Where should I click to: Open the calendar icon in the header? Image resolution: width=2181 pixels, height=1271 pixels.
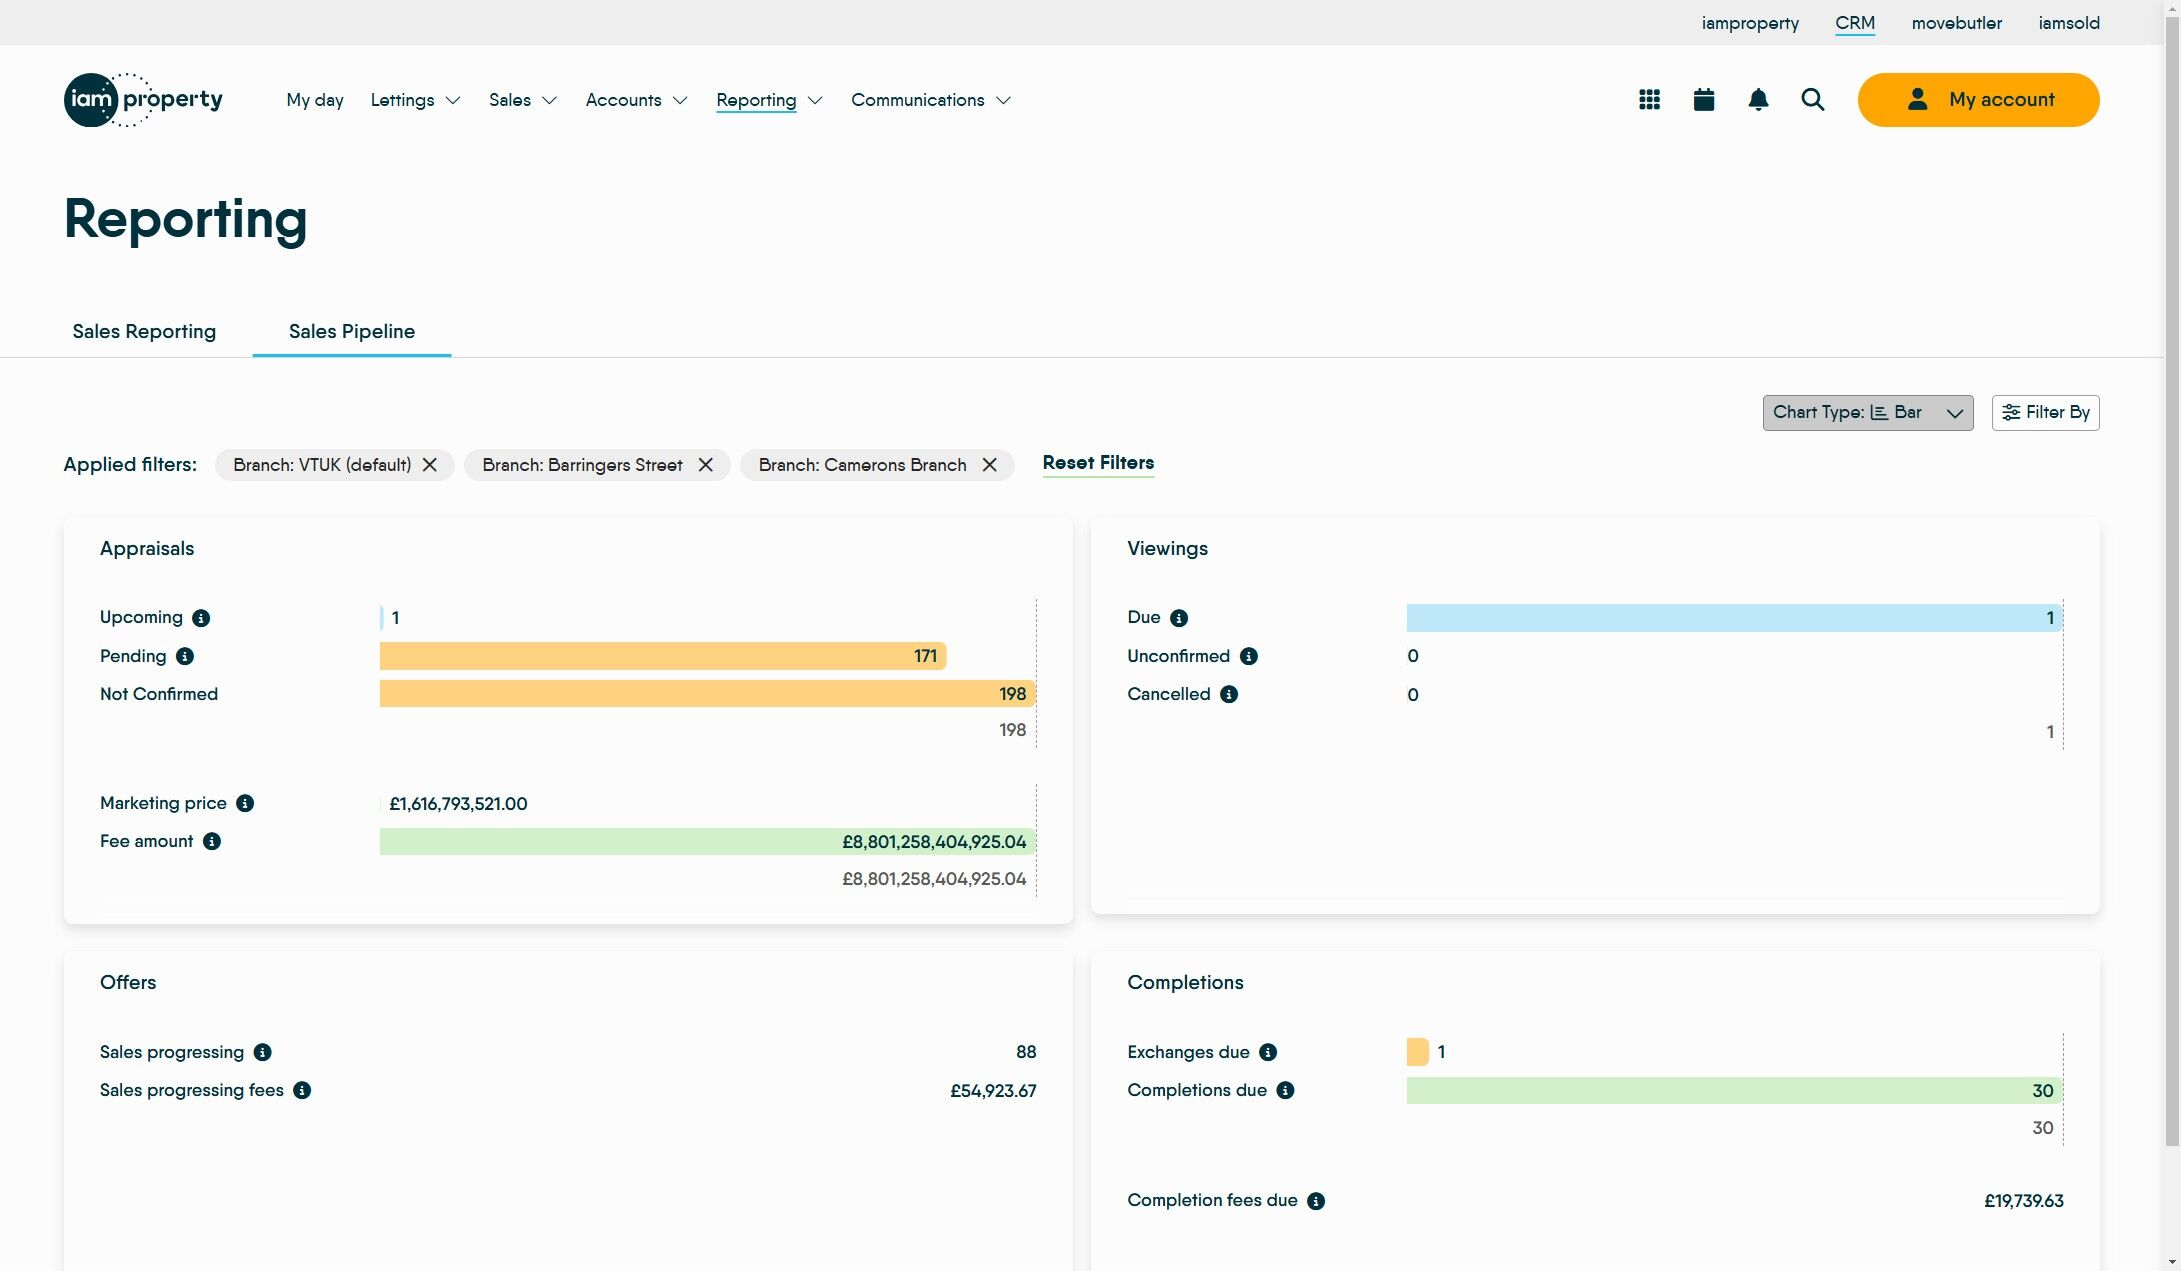[1704, 100]
